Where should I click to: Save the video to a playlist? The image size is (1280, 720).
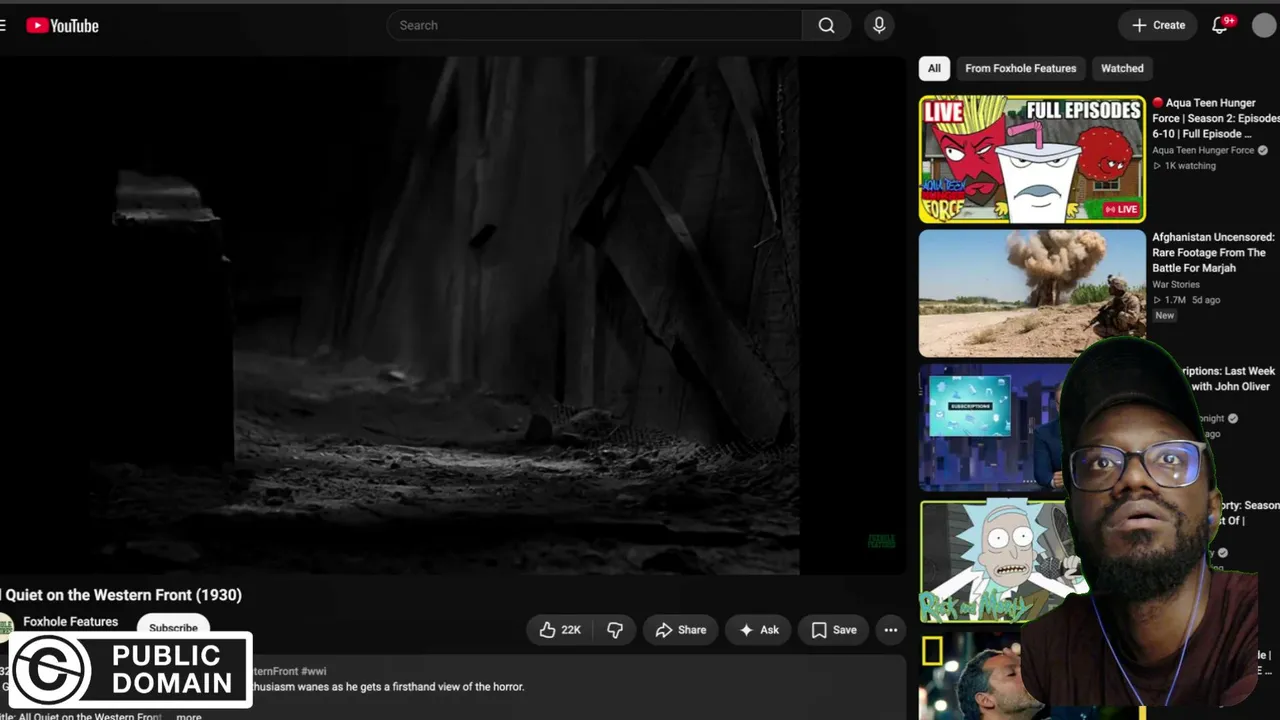pos(834,630)
